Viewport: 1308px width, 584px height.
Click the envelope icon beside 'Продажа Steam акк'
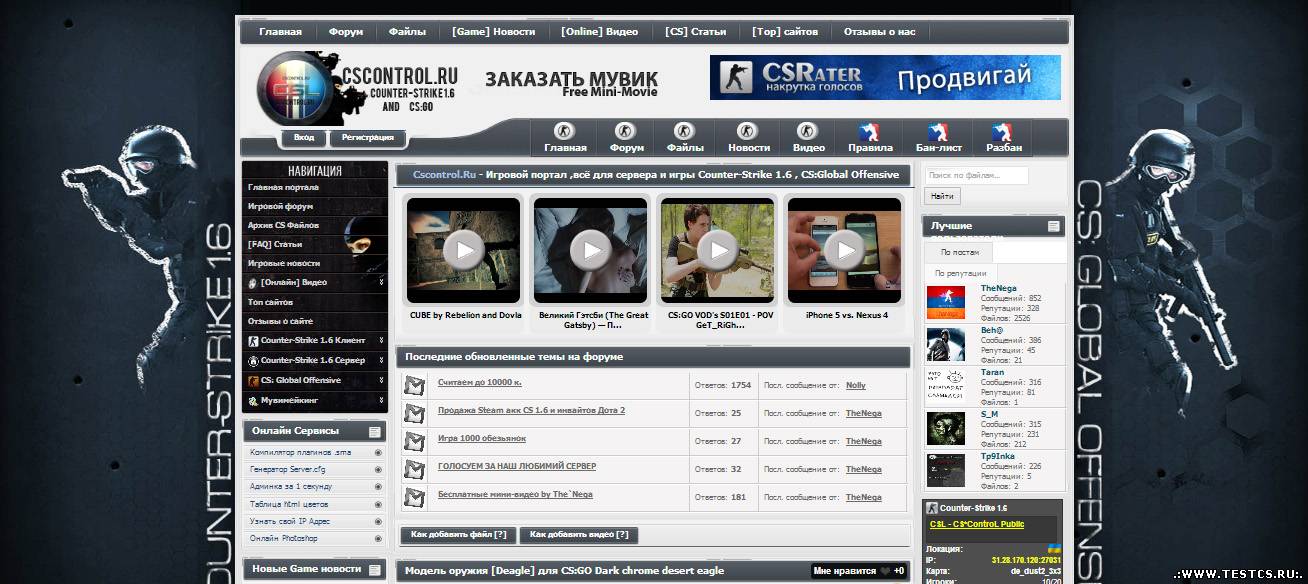click(x=415, y=413)
